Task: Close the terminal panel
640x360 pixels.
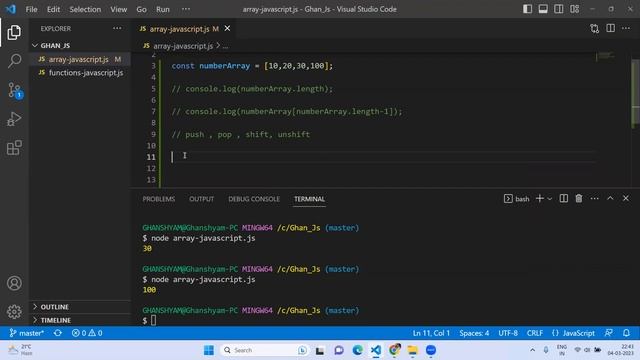Action: (626, 198)
